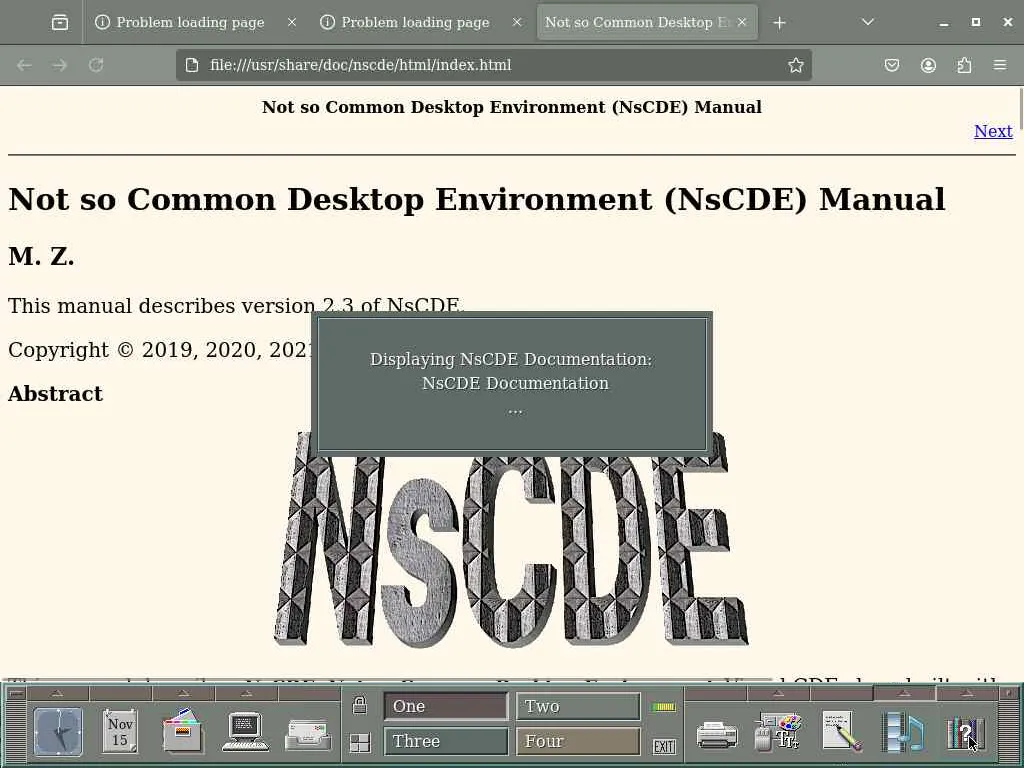Click the 'Abstract' heading text
The image size is (1024, 768).
(x=56, y=394)
